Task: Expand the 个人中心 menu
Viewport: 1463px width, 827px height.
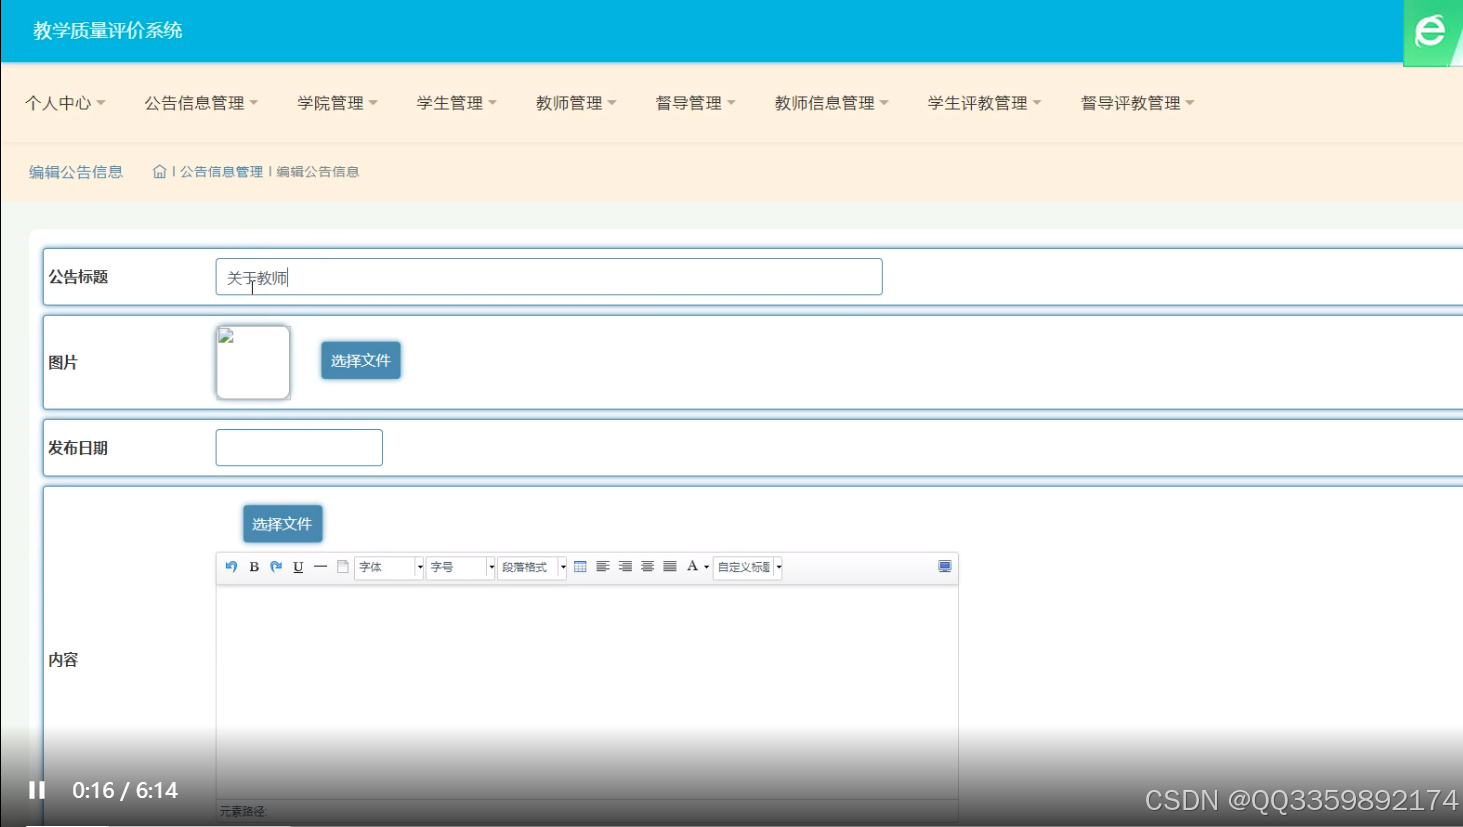Action: click(65, 103)
